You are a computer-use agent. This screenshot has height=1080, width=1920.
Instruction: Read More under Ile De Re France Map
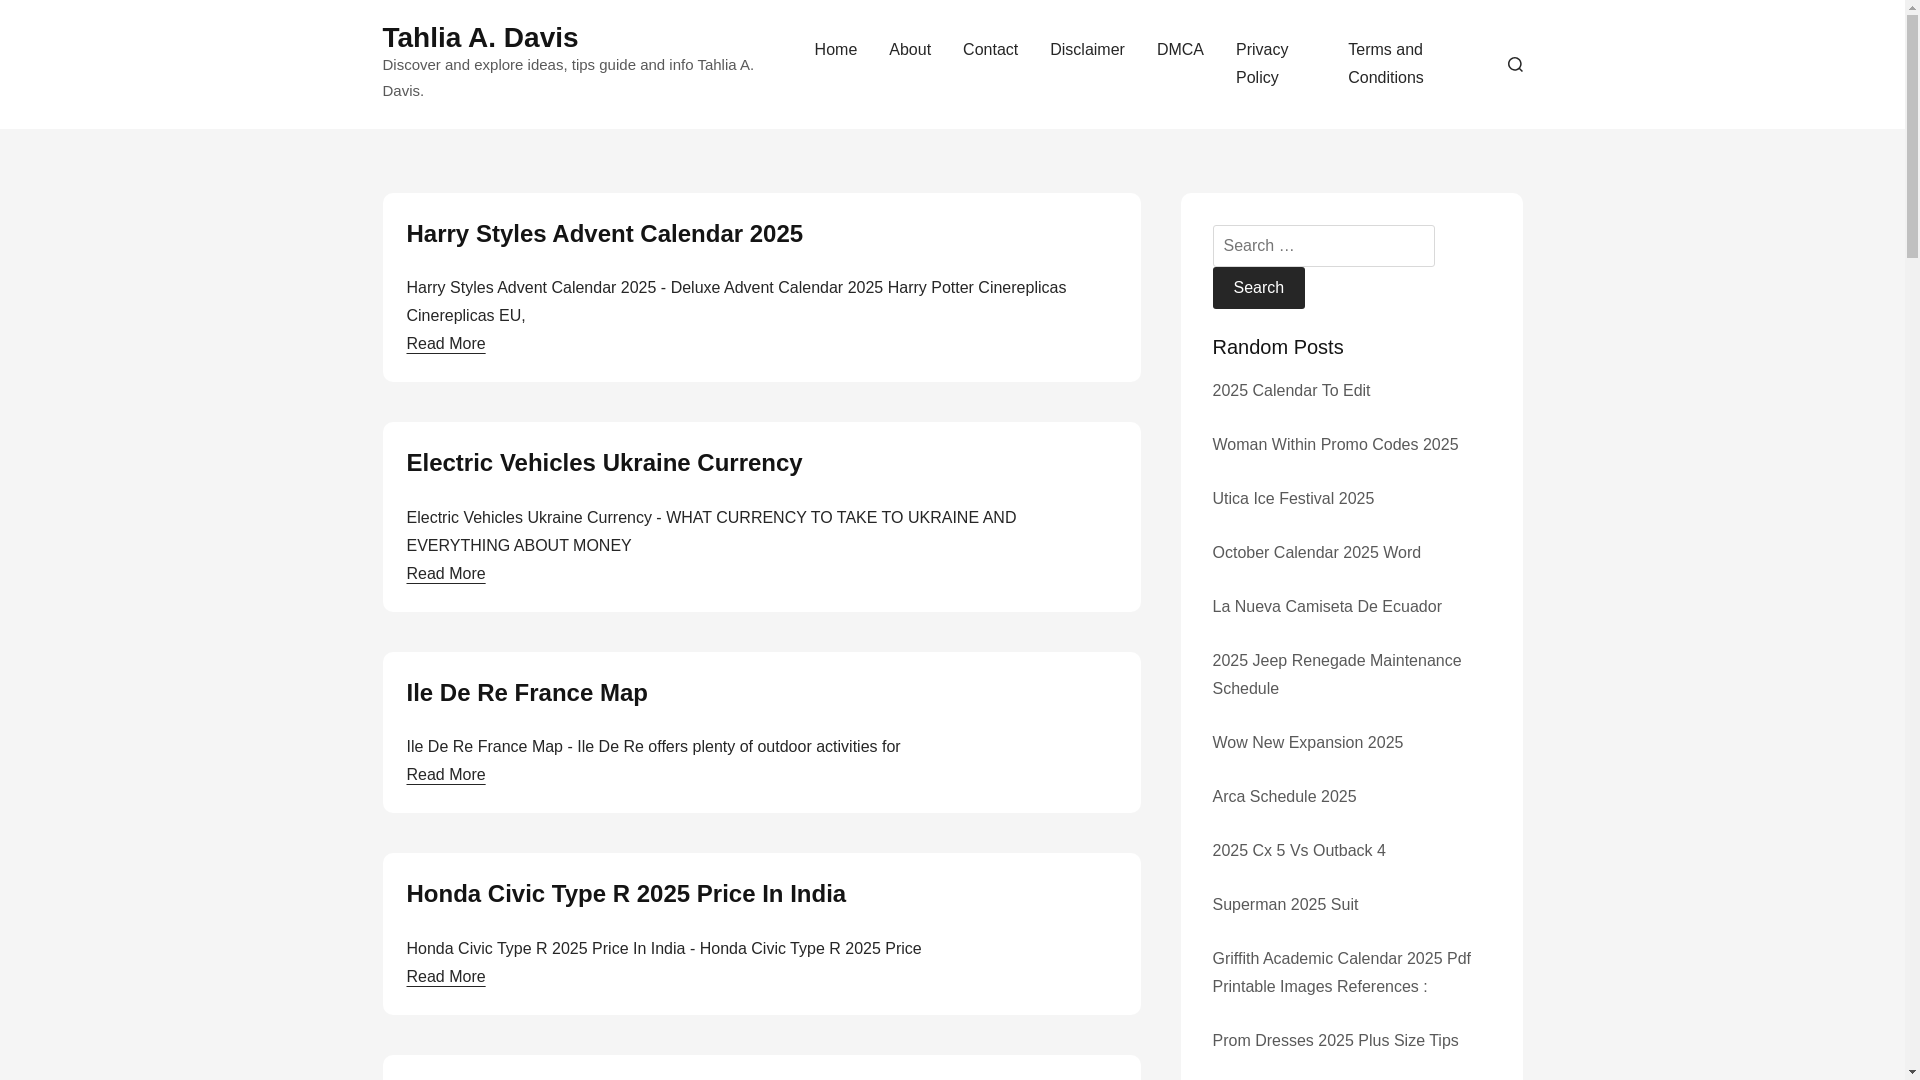(445, 775)
